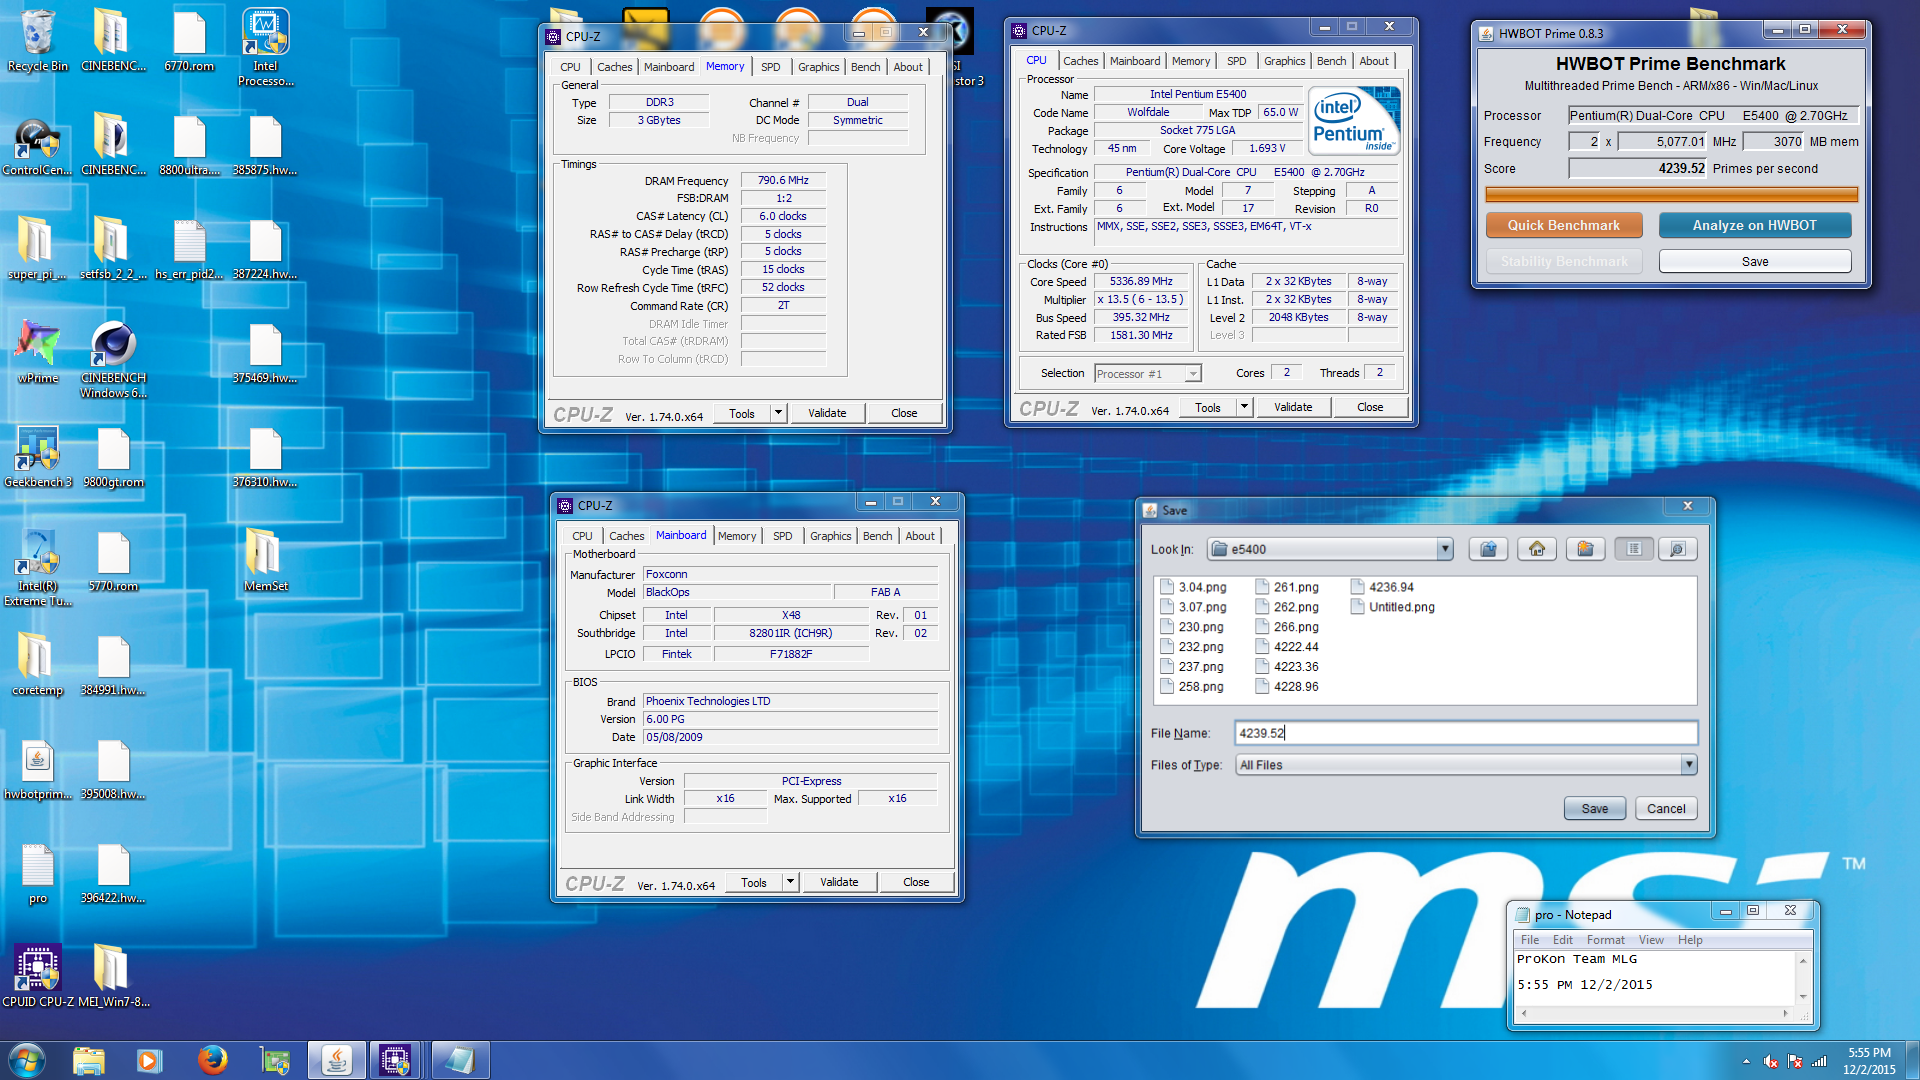Select Geekbench 3 desktop icon
This screenshot has width=1920, height=1080.
pyautogui.click(x=38, y=458)
